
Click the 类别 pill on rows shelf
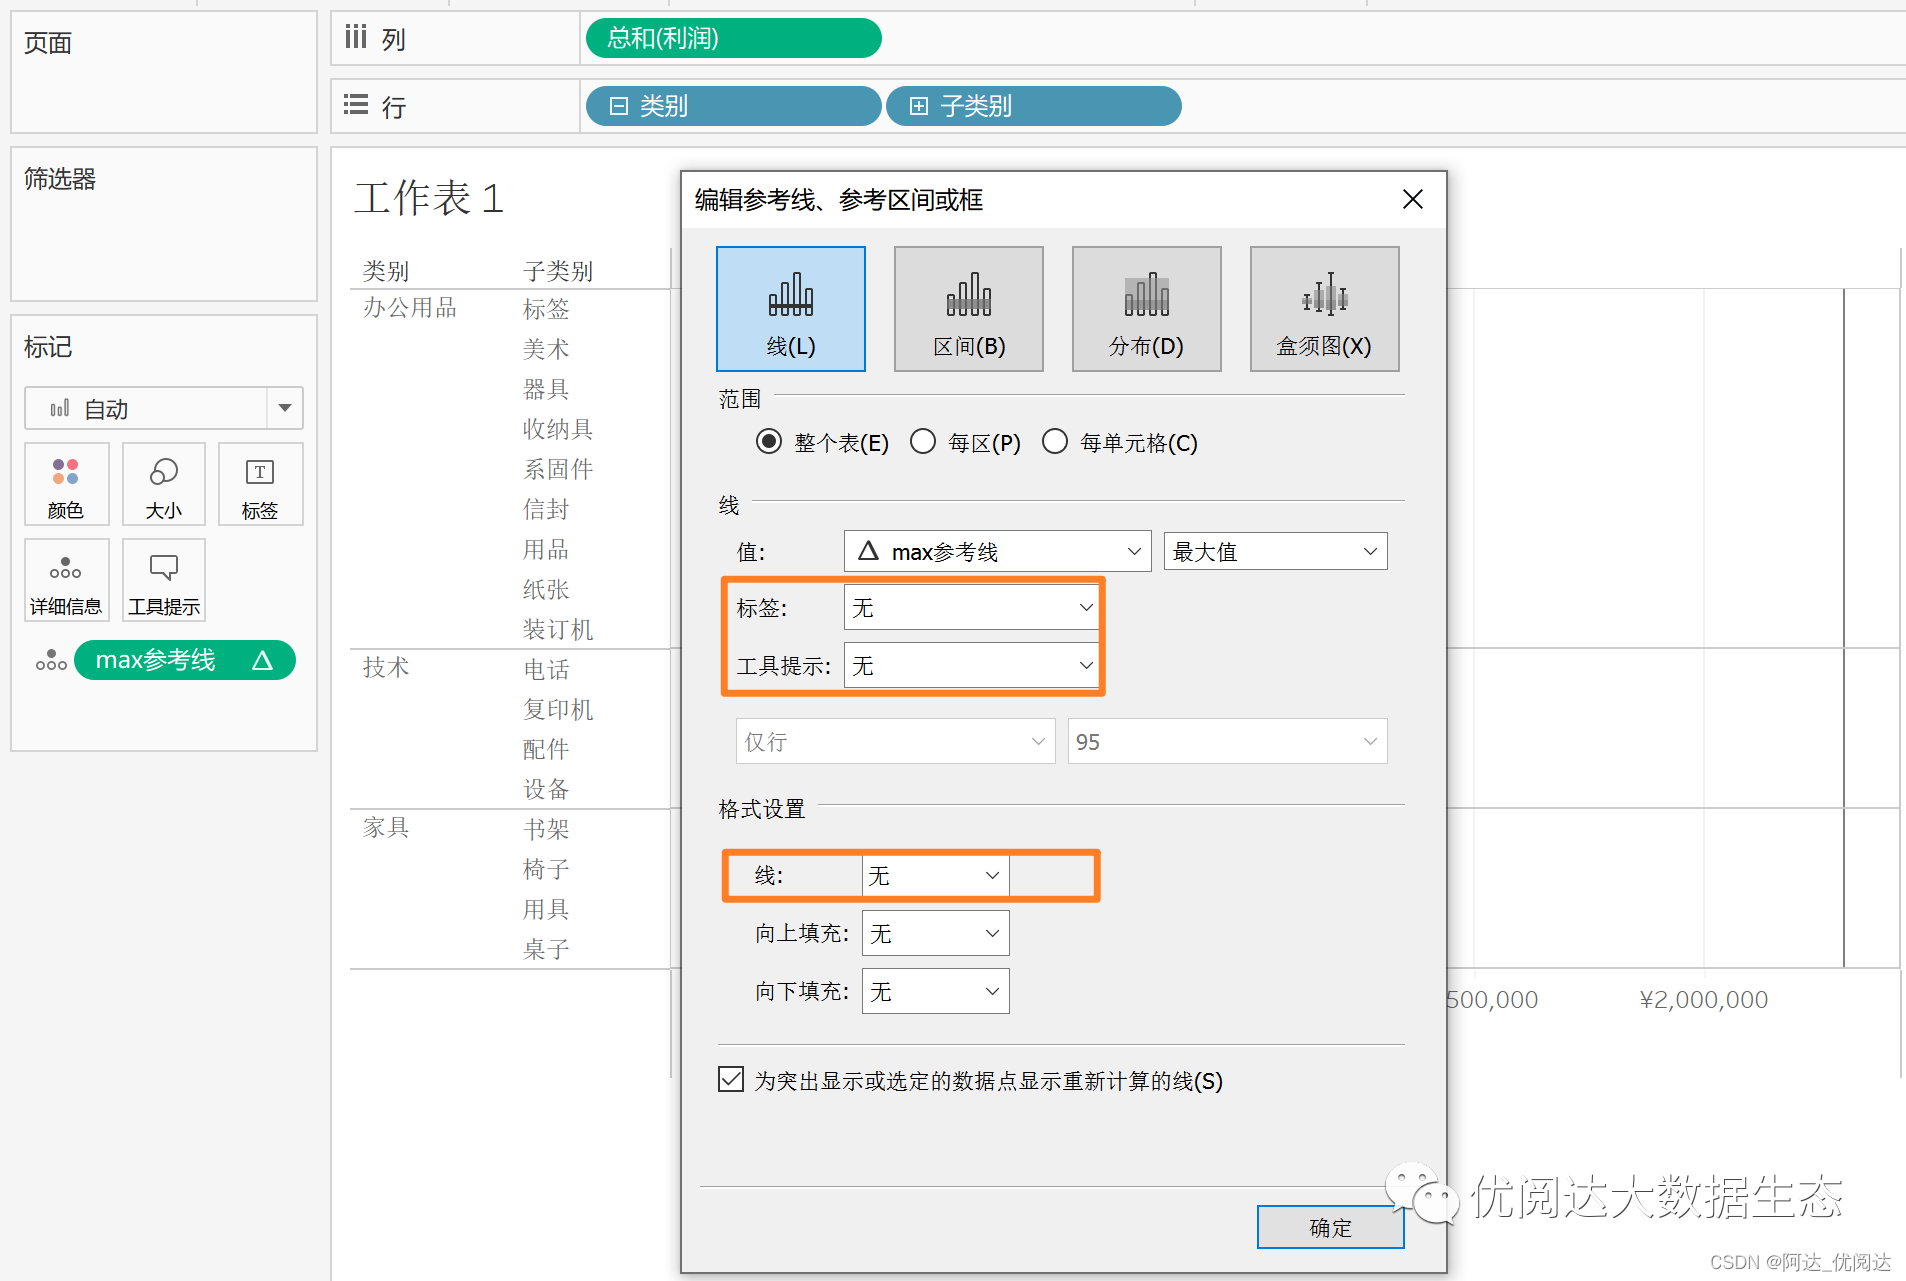pos(733,106)
